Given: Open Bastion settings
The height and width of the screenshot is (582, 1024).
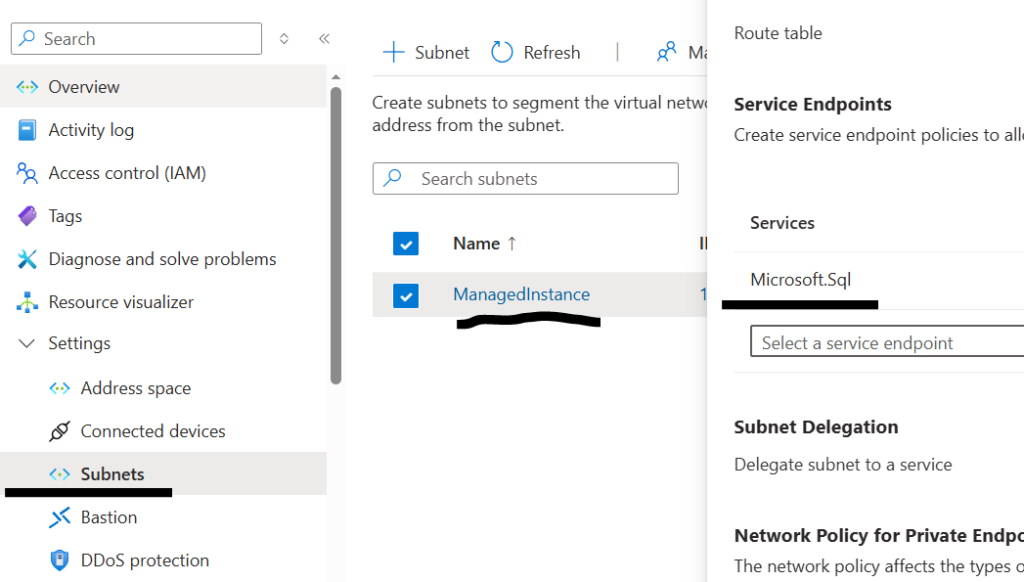Looking at the screenshot, I should coord(163,517).
